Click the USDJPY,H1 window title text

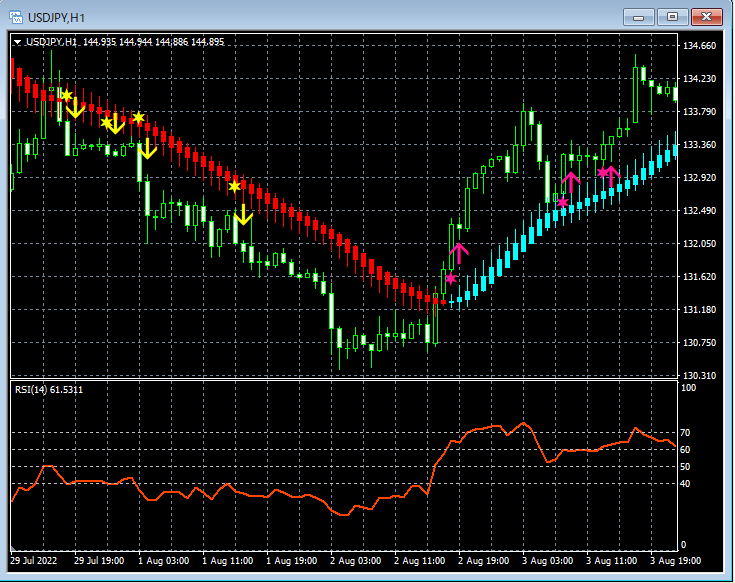pos(56,18)
